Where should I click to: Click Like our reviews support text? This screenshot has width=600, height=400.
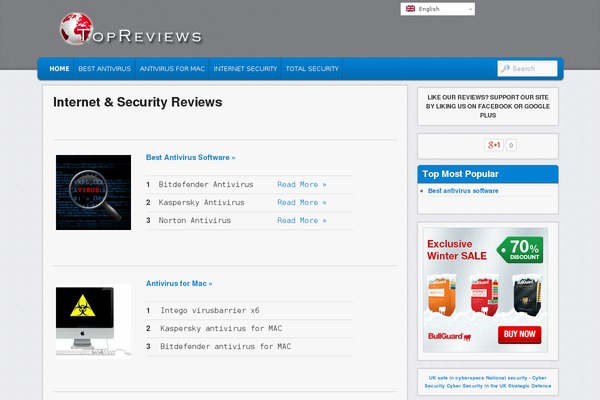[x=488, y=106]
